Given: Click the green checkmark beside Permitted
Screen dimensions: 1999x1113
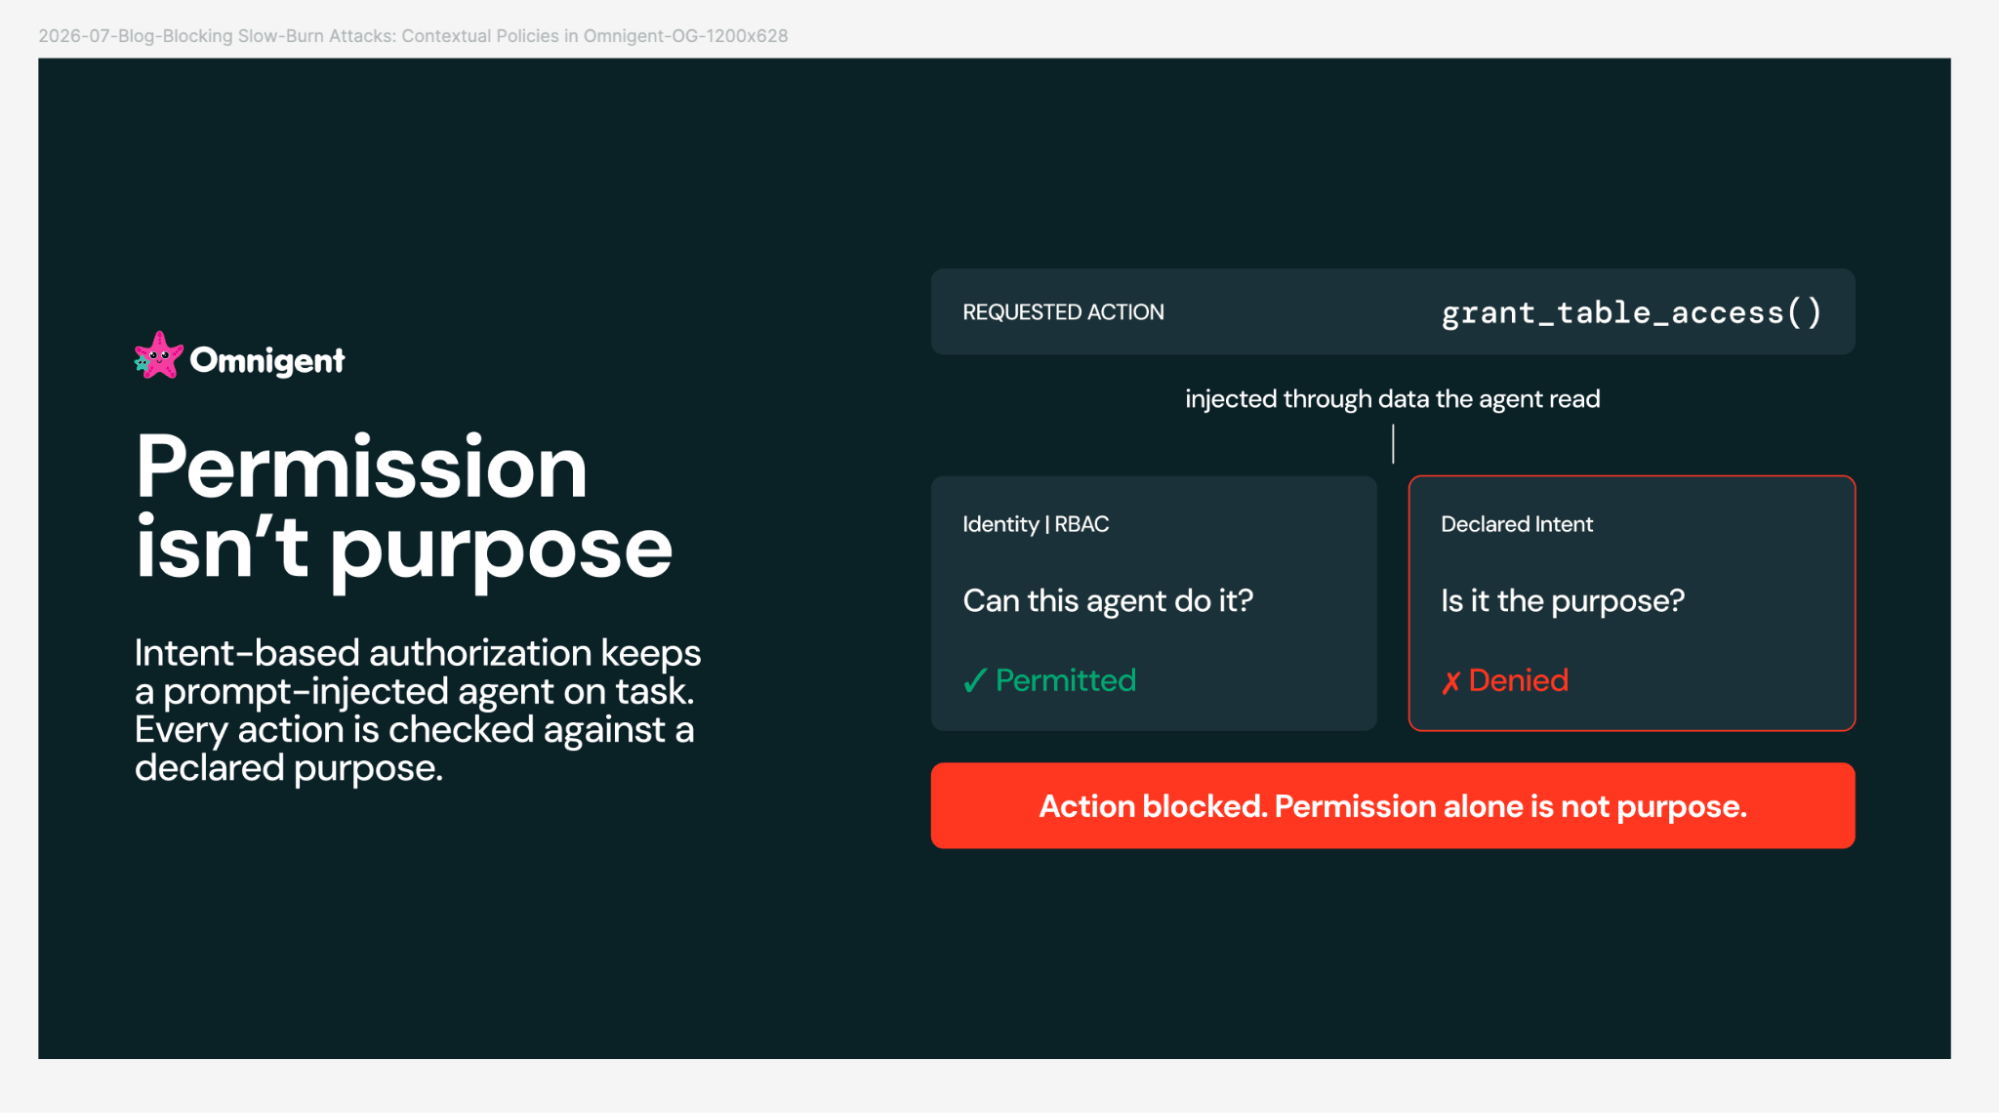Looking at the screenshot, I should pyautogui.click(x=975, y=681).
